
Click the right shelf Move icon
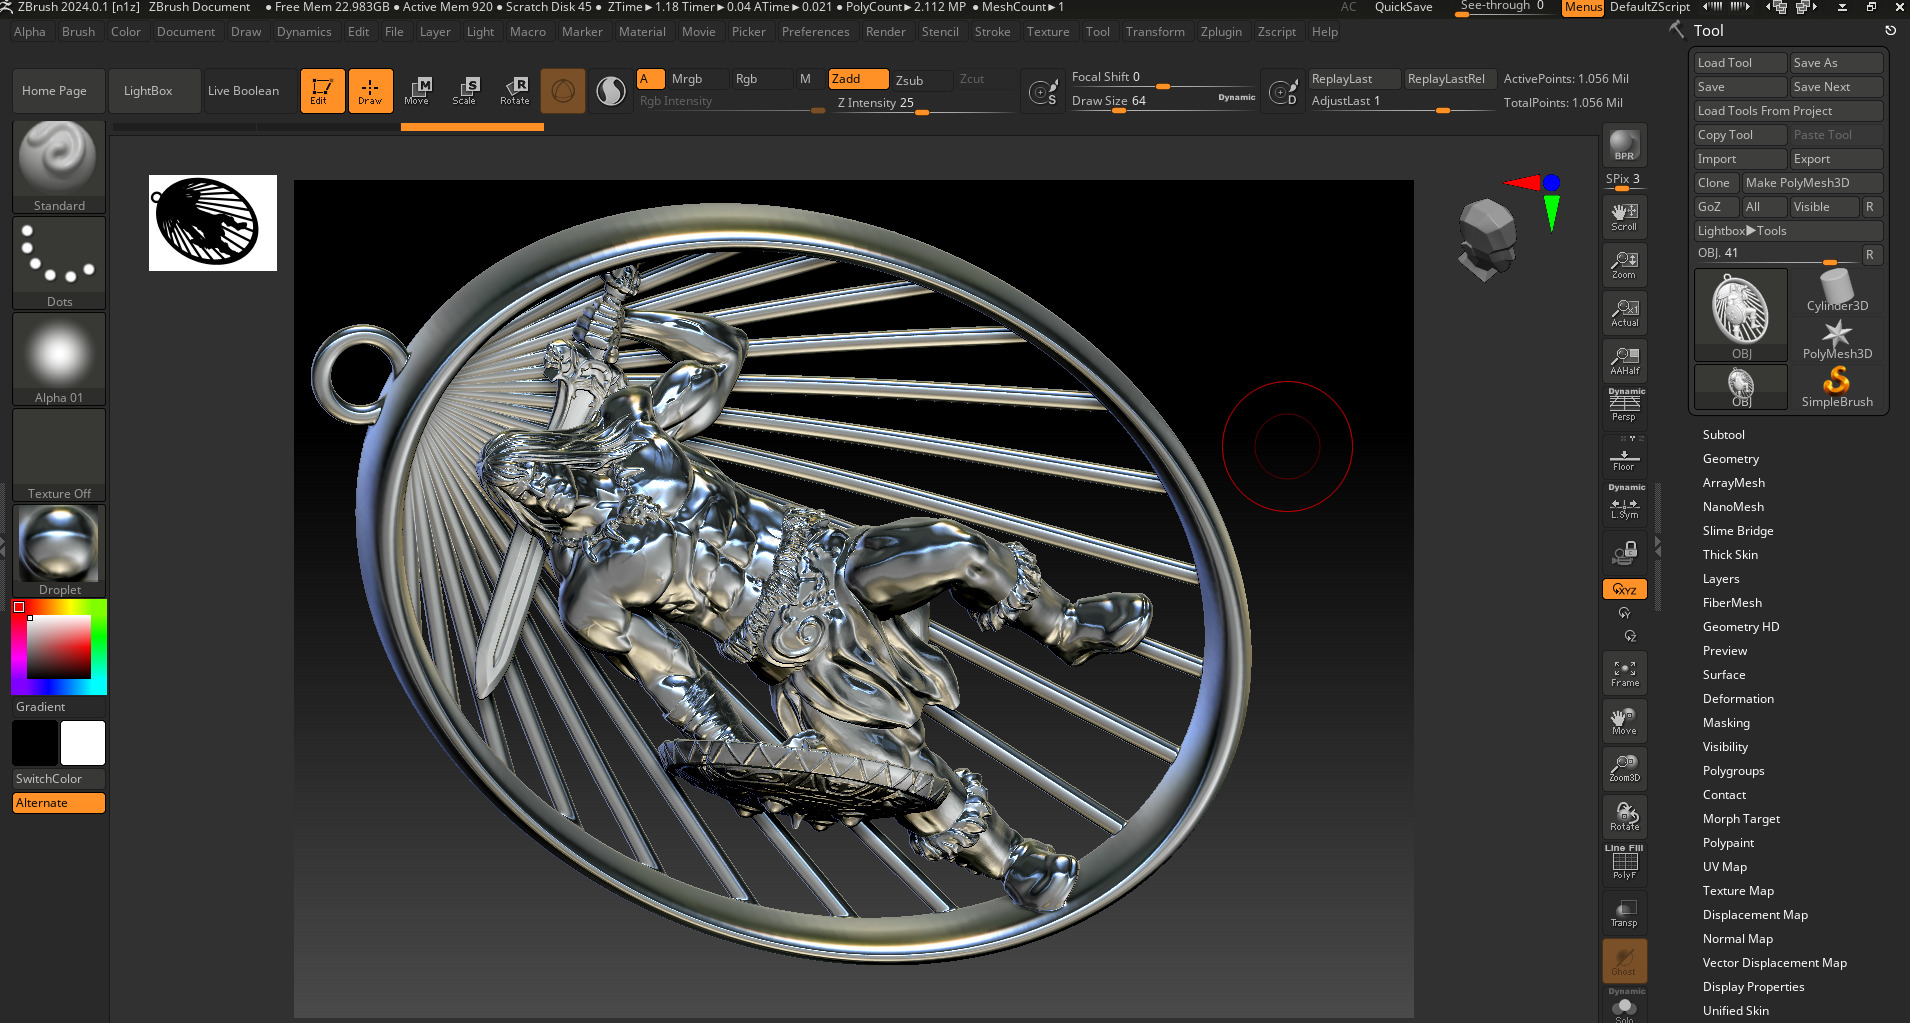coord(1624,721)
